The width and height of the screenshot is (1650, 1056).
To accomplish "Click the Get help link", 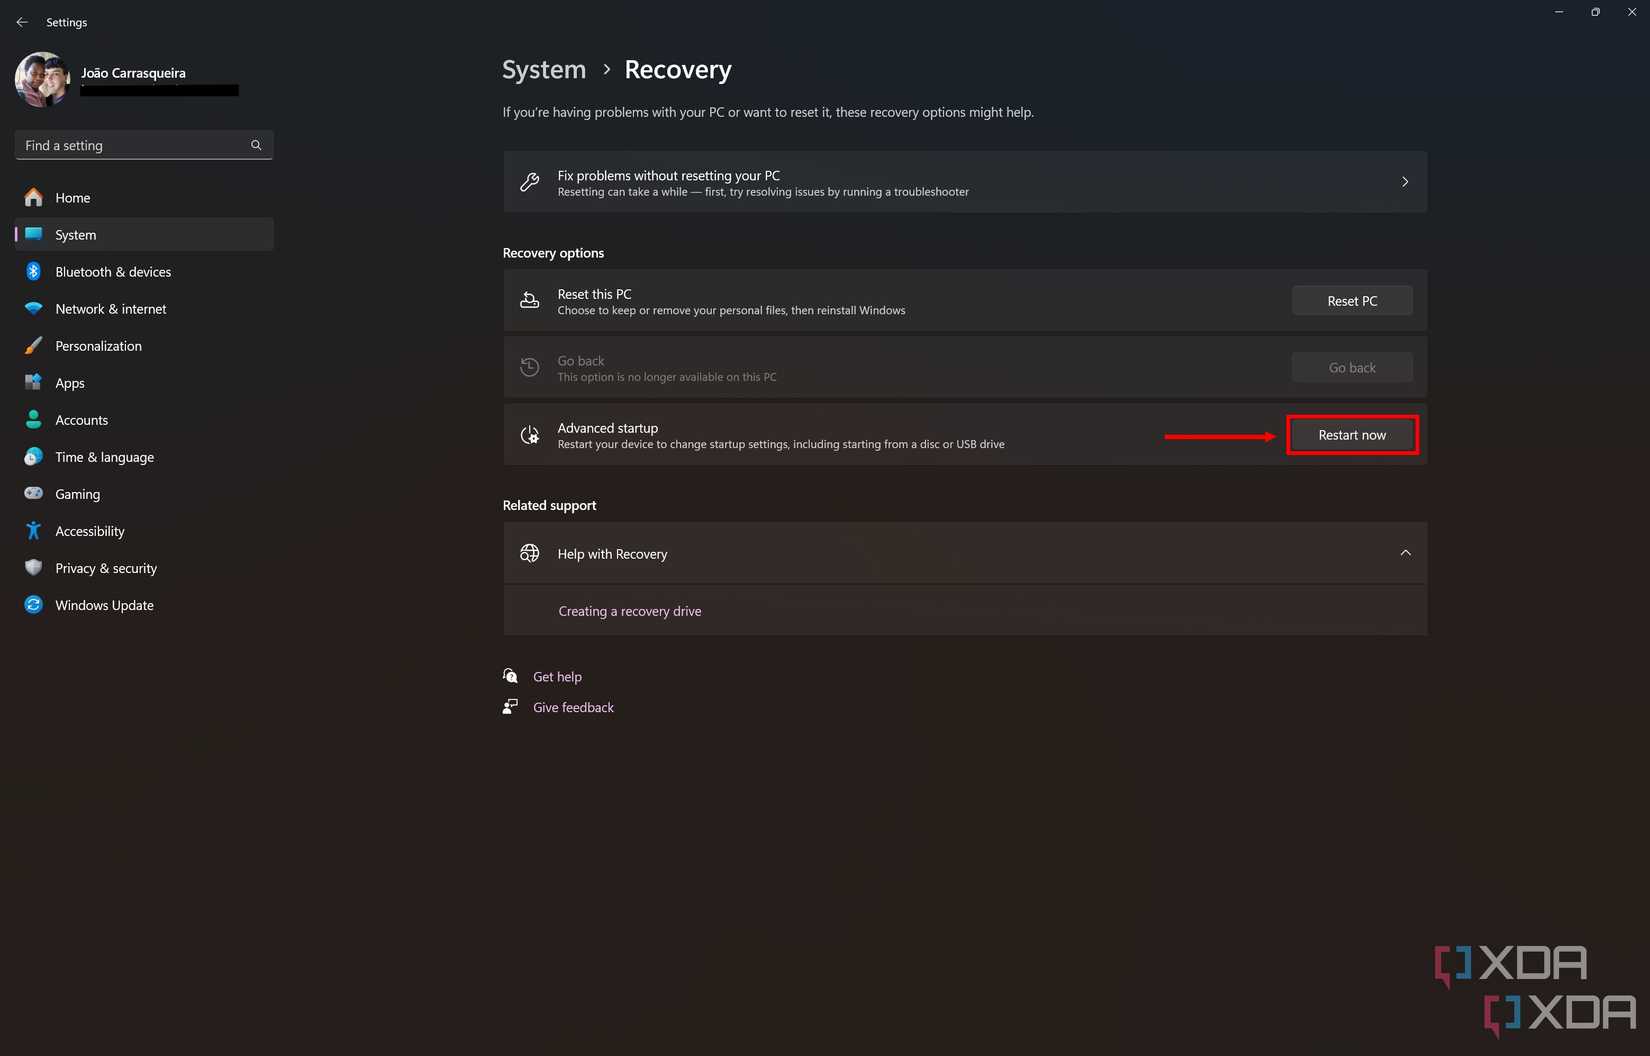I will tap(557, 677).
